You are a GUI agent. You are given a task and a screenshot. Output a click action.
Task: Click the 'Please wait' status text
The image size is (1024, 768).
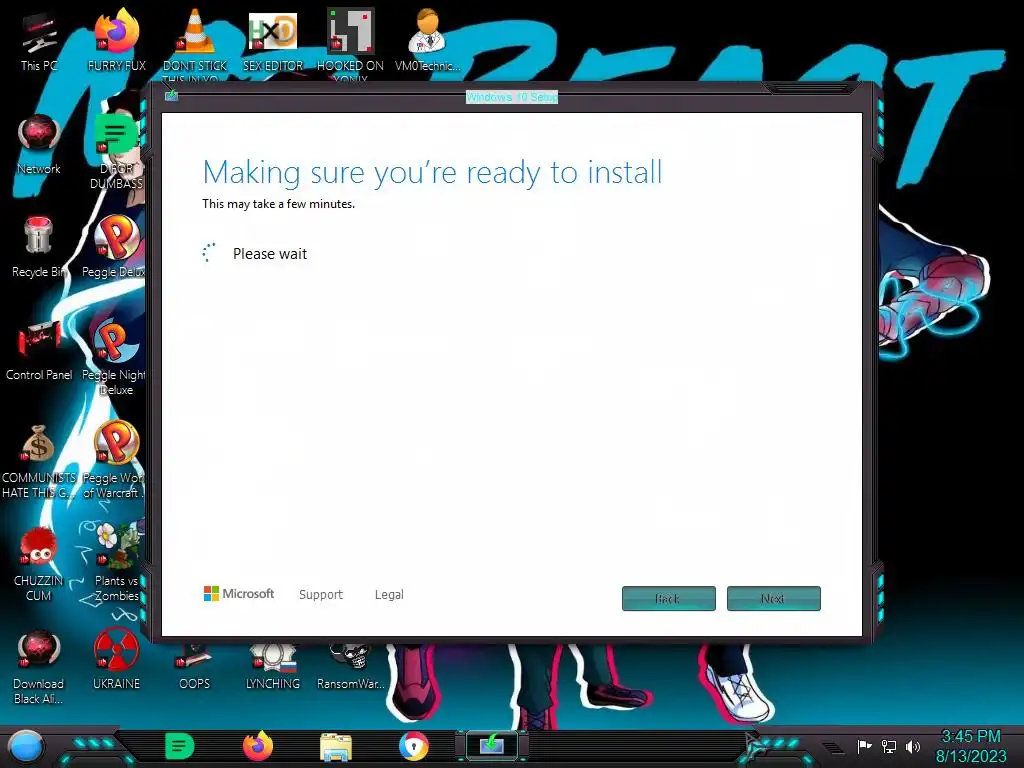tap(270, 253)
